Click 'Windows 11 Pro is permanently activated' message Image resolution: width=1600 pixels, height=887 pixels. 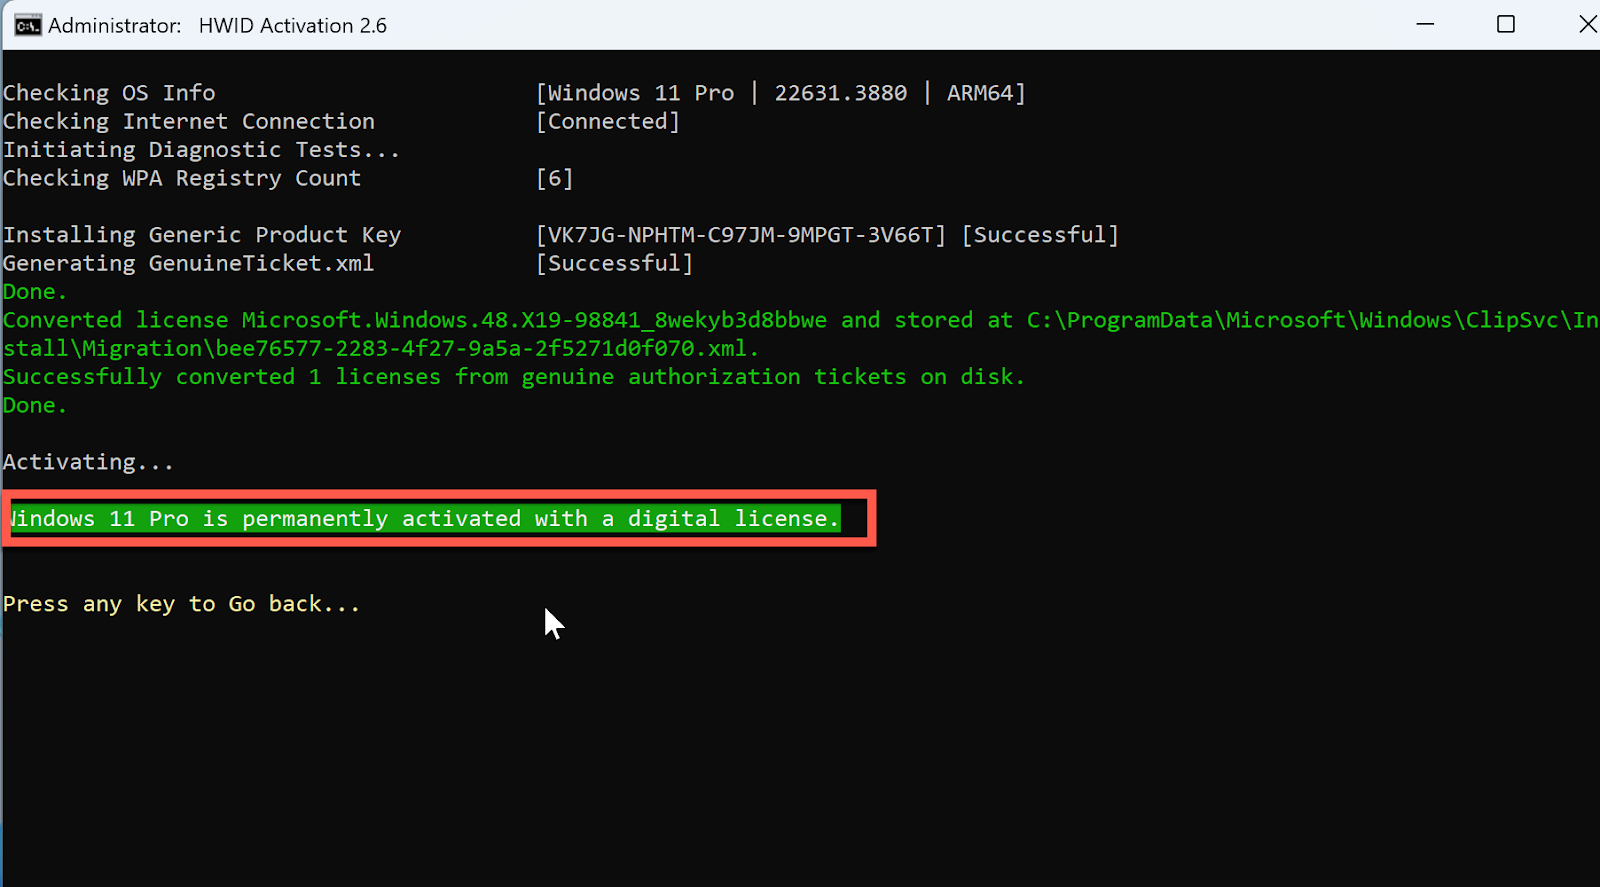point(424,518)
